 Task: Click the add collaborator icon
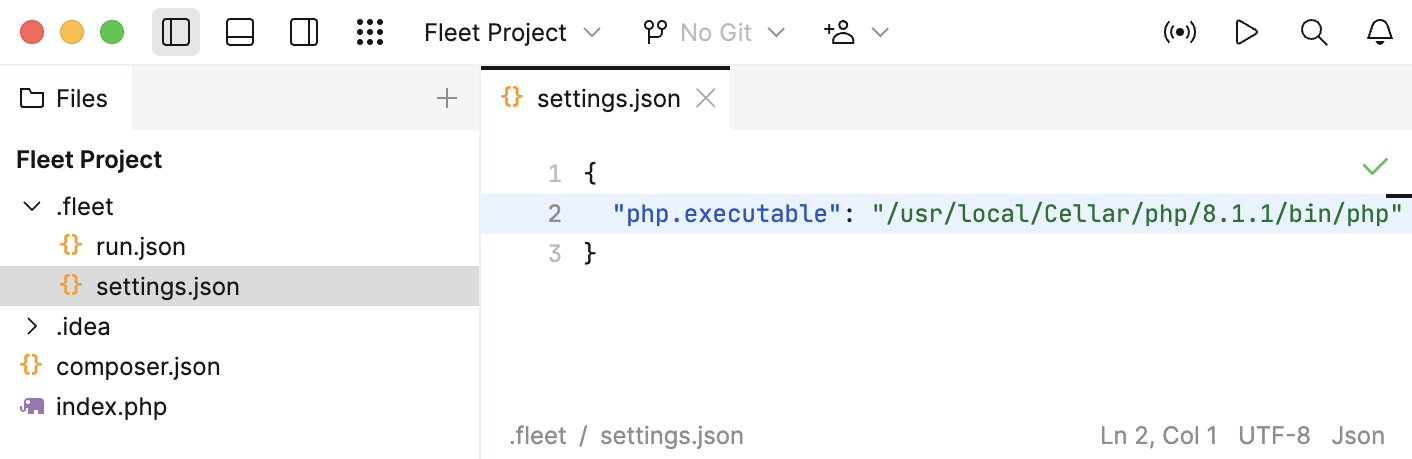click(x=840, y=33)
